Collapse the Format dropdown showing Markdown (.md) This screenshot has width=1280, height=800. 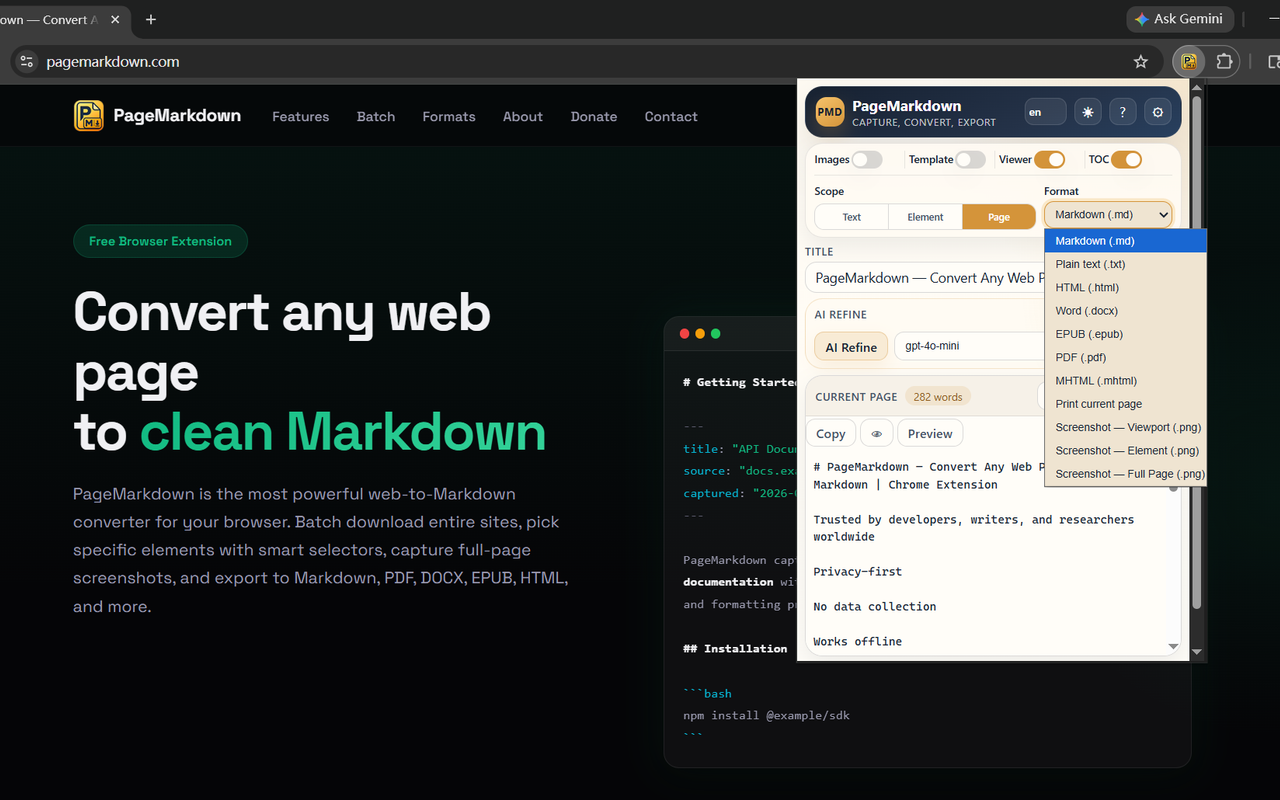pos(1108,214)
